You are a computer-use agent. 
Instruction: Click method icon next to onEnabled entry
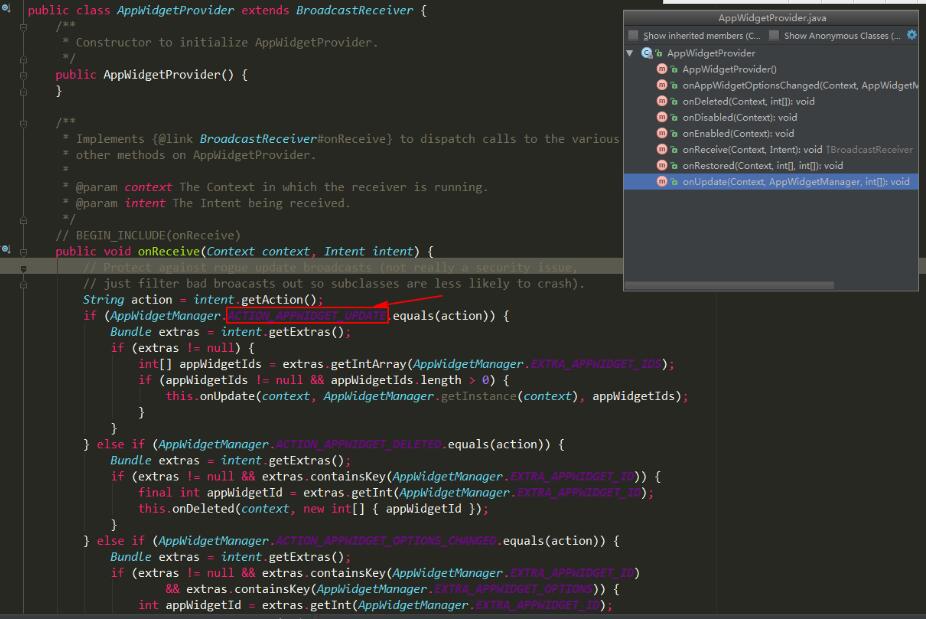click(x=662, y=133)
